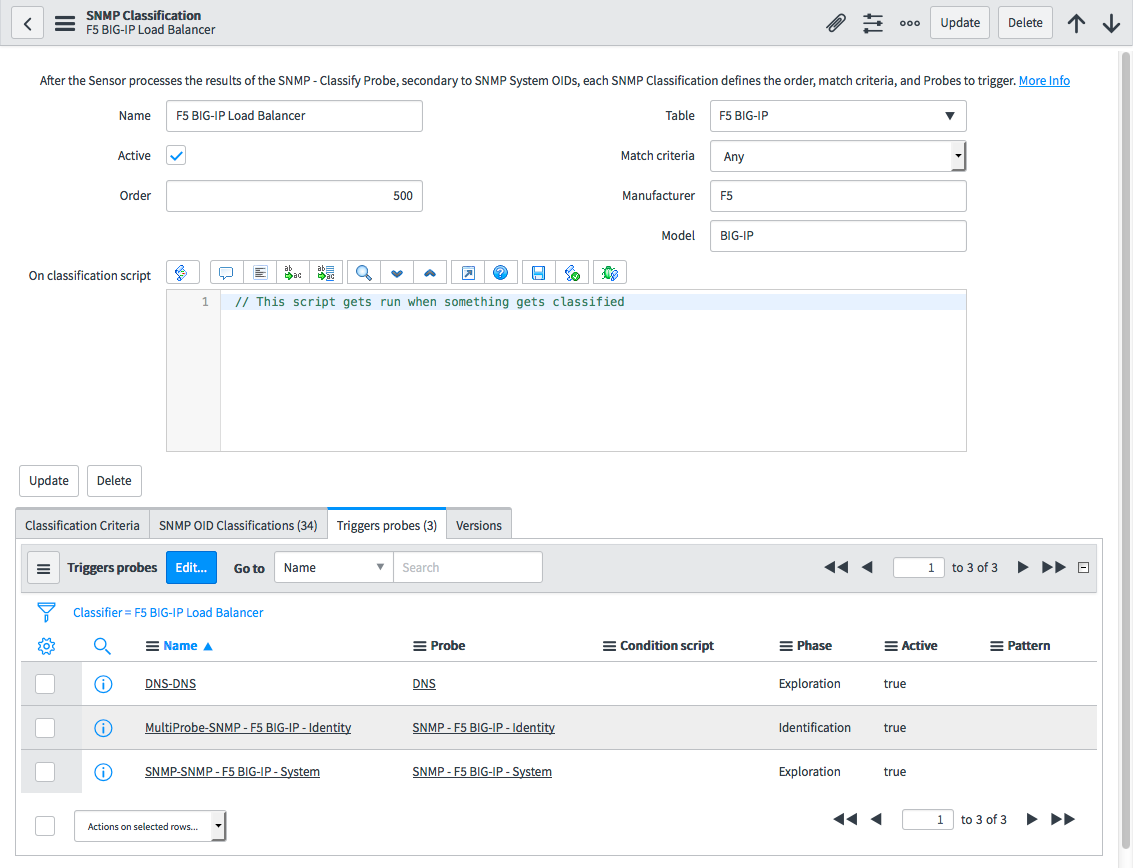
Task: Switch to Classification Criteria tab
Action: point(82,525)
